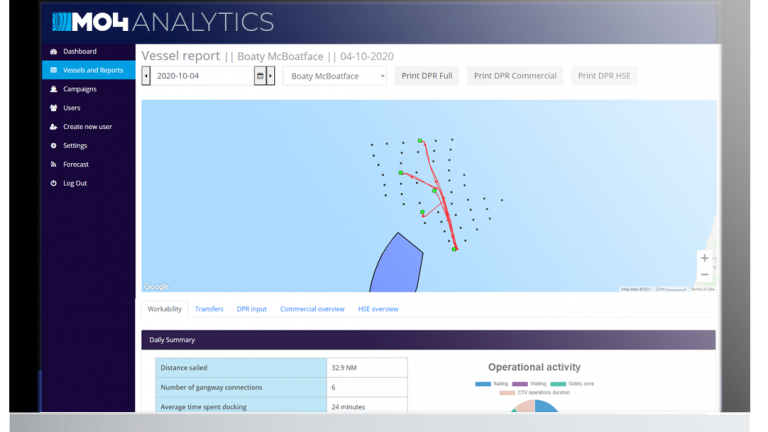Click the Forecast feed icon

[x=53, y=165]
